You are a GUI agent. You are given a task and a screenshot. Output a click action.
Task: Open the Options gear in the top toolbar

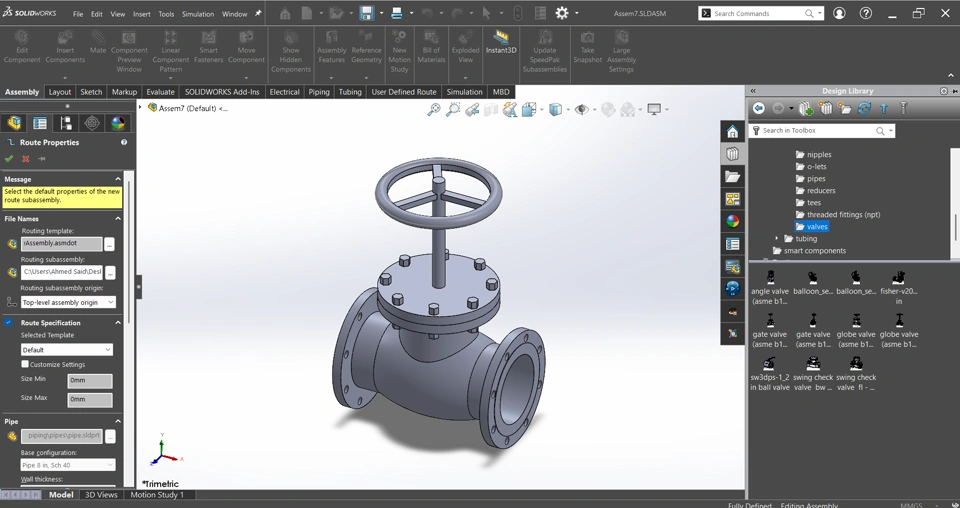click(562, 13)
